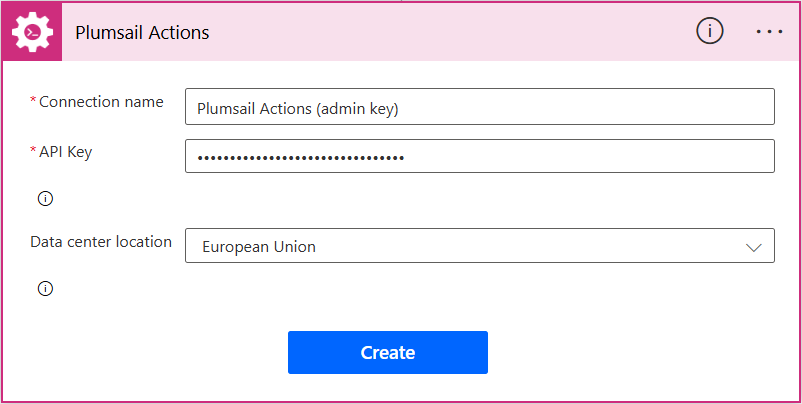
Task: Open the info icon in the header
Action: [x=709, y=31]
